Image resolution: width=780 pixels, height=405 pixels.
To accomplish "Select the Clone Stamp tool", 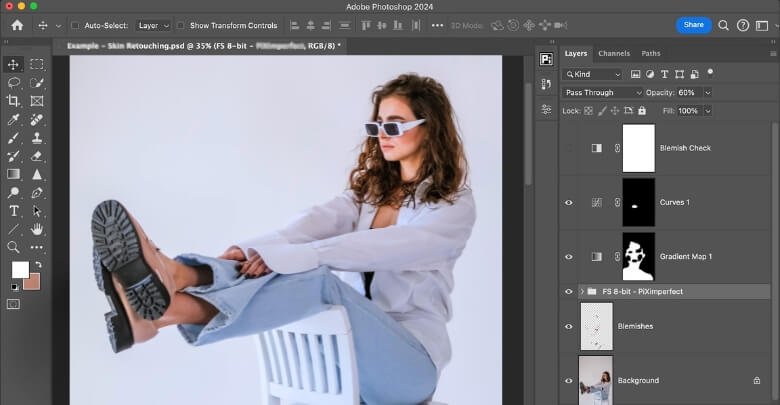I will click(36, 138).
